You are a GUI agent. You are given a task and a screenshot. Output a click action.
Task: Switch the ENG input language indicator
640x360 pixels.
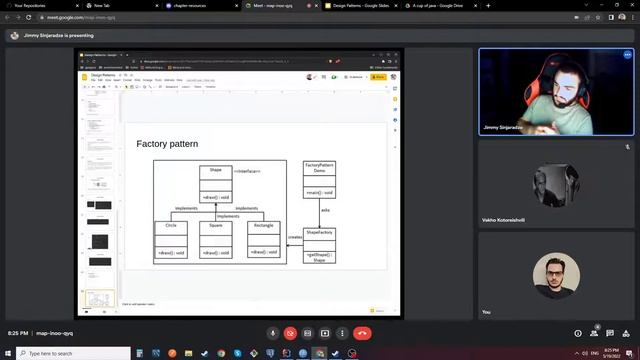click(x=595, y=353)
